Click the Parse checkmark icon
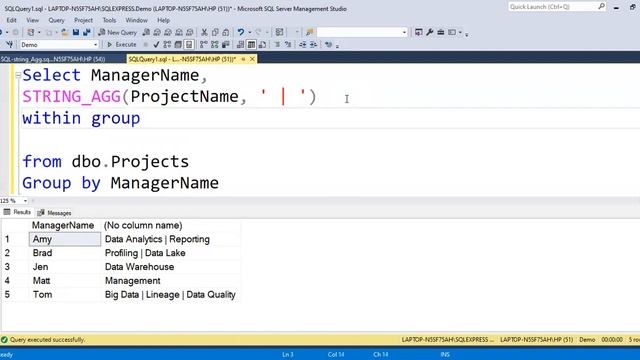640x360 pixels. point(156,44)
